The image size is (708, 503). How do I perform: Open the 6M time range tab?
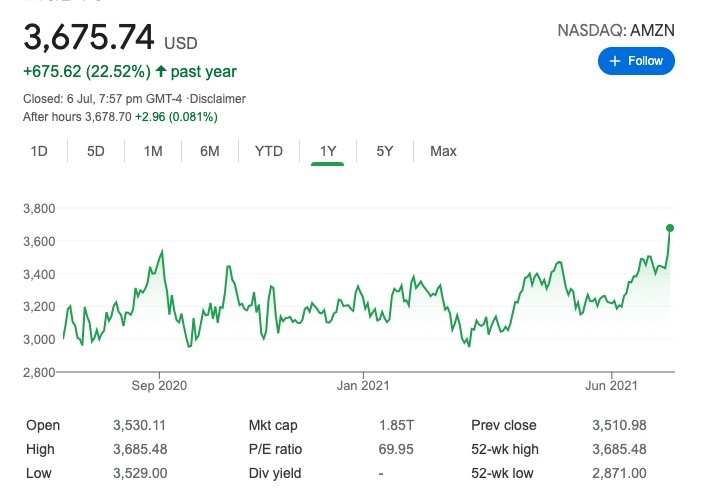210,151
